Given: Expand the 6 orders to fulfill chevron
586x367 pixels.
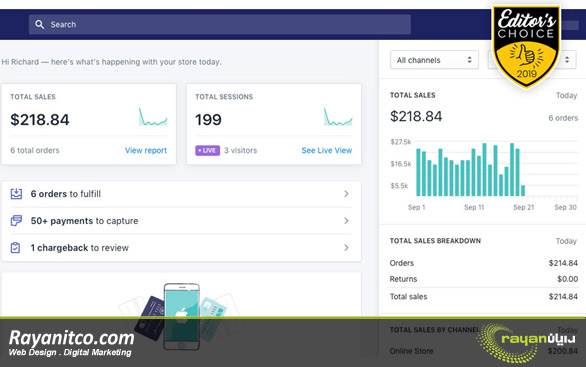Looking at the screenshot, I should pos(346,194).
